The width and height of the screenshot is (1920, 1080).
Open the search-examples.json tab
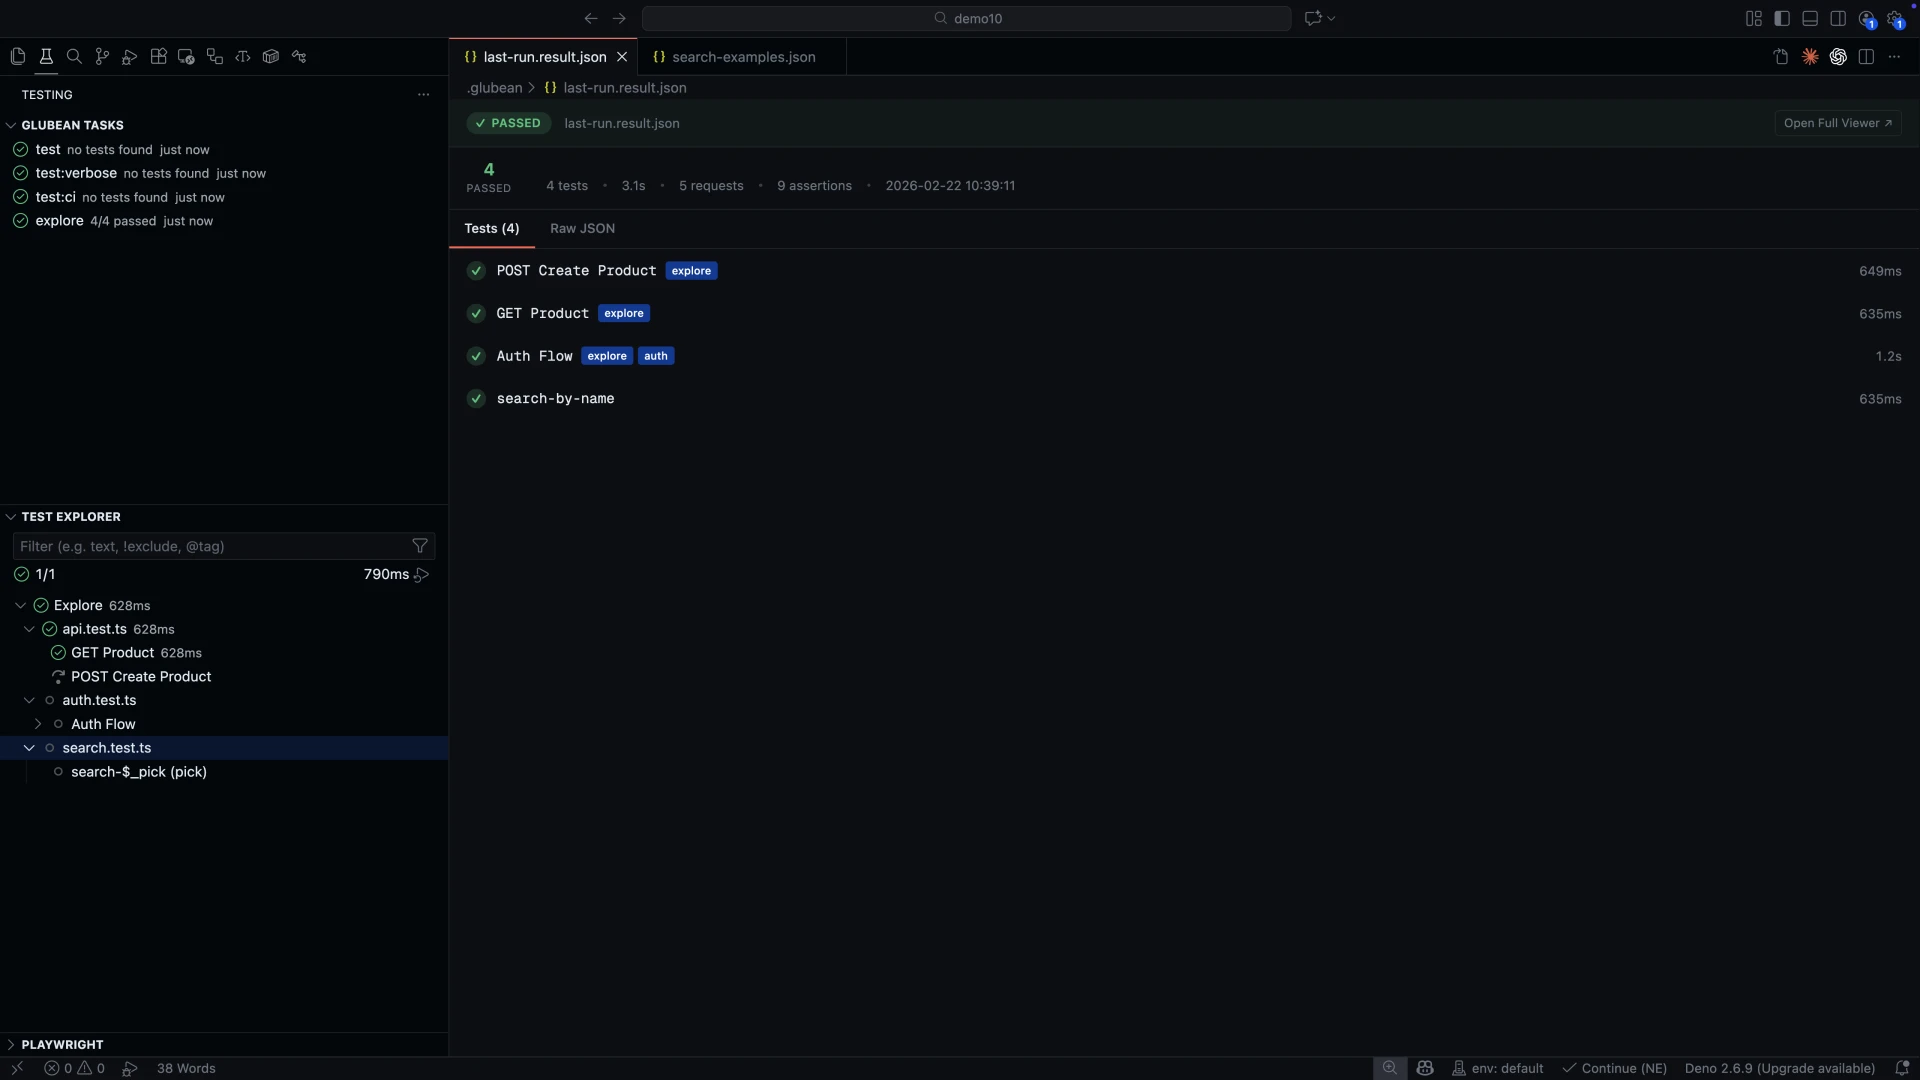743,57
